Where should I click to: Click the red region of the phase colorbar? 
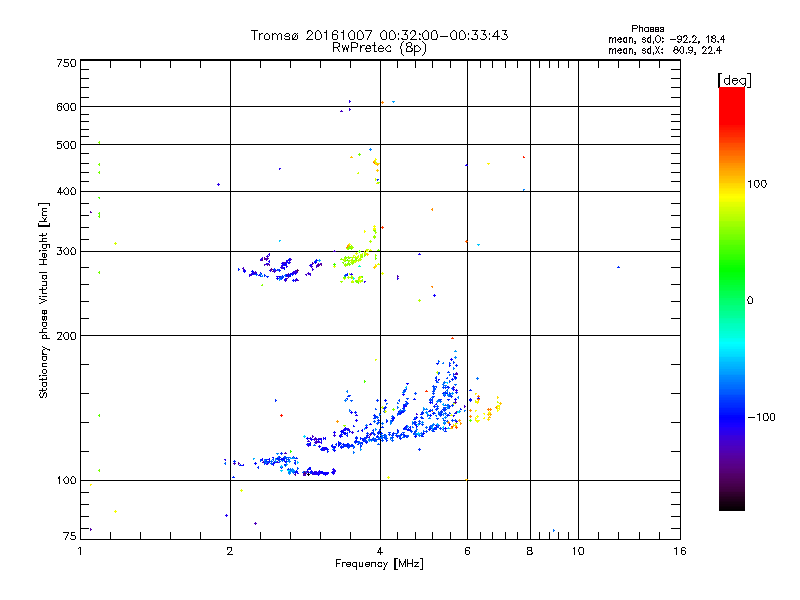click(x=732, y=107)
